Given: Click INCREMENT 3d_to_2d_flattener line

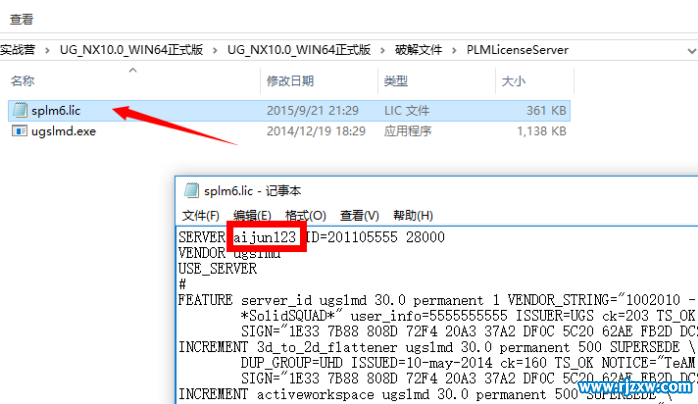Looking at the screenshot, I should pyautogui.click(x=436, y=347).
